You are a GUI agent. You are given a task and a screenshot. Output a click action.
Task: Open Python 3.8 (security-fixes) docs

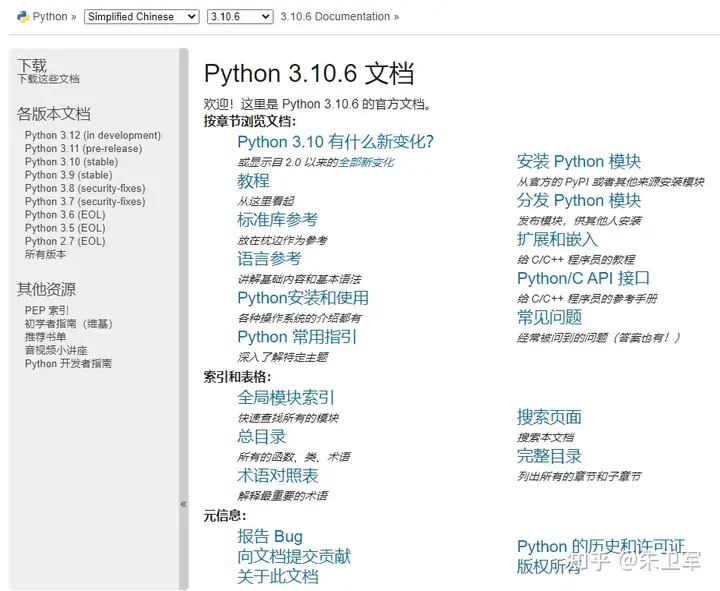[x=85, y=189]
